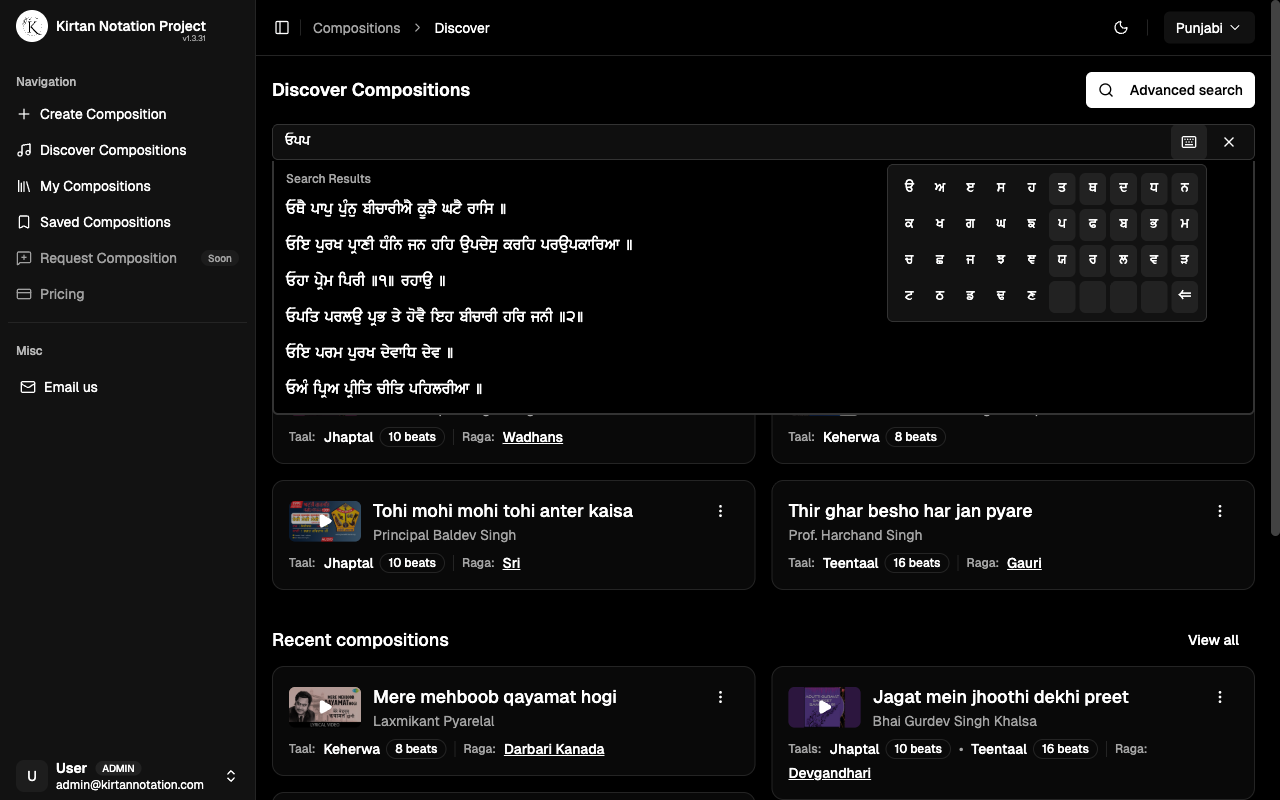Toggle dark mode with the moon icon
Image resolution: width=1280 pixels, height=800 pixels.
coord(1121,27)
